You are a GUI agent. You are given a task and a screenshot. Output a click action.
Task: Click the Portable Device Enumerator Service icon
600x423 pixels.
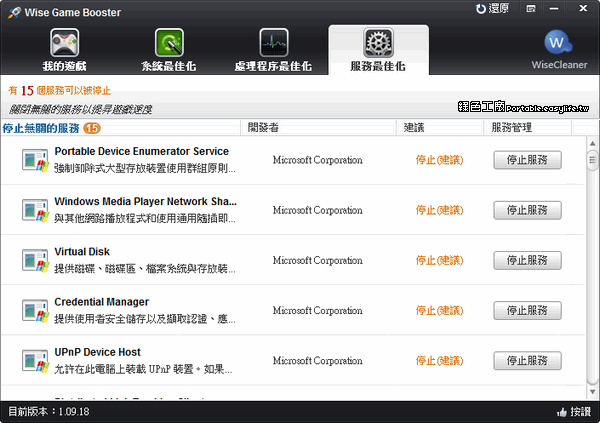[x=35, y=160]
